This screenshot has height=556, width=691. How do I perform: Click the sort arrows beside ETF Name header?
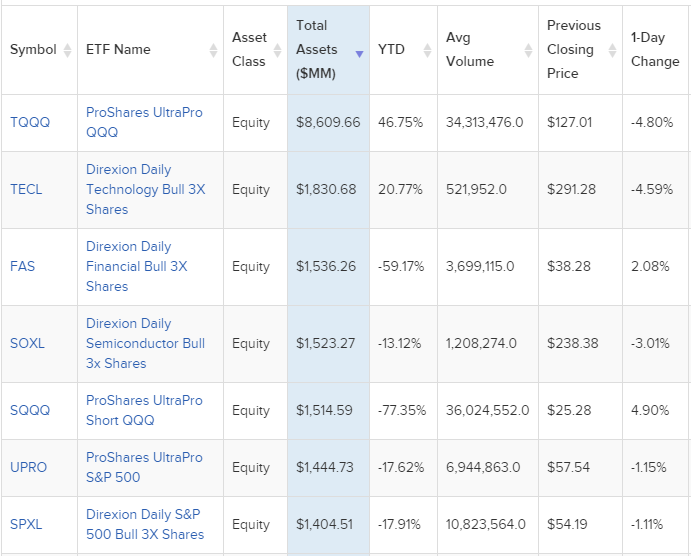(x=213, y=50)
